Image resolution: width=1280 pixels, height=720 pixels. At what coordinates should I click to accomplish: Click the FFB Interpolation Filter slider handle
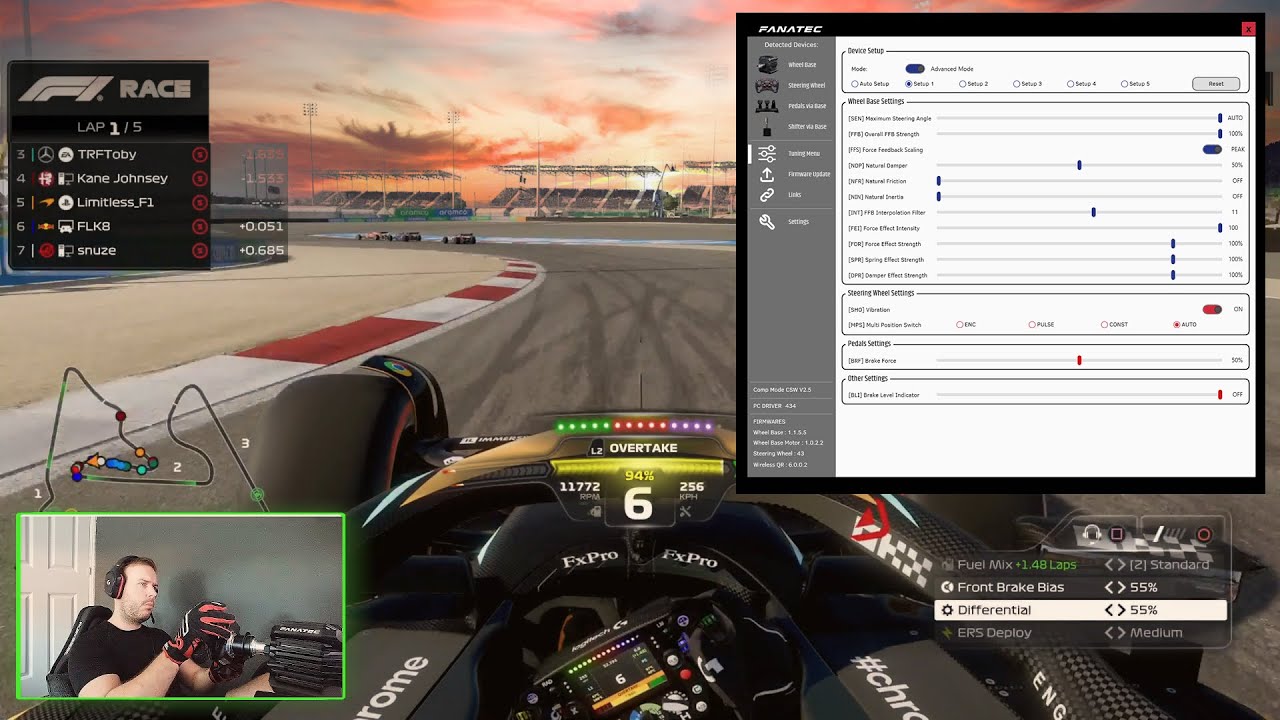click(1093, 212)
